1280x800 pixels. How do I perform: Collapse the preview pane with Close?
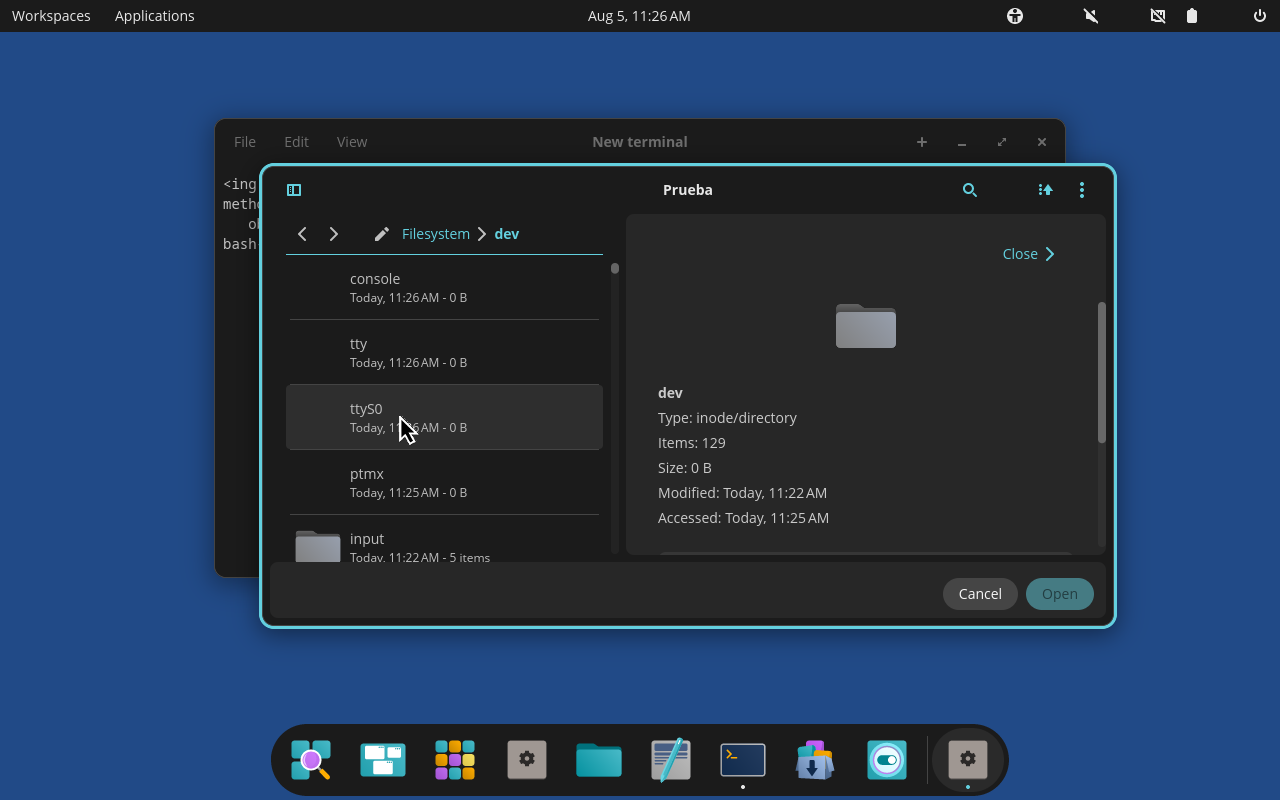coord(1029,254)
